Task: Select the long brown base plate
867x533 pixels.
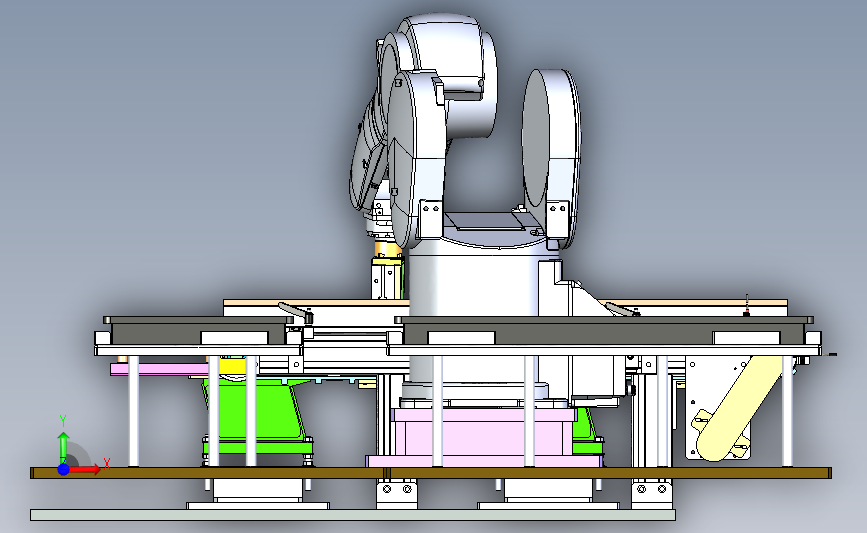Action: click(x=431, y=473)
